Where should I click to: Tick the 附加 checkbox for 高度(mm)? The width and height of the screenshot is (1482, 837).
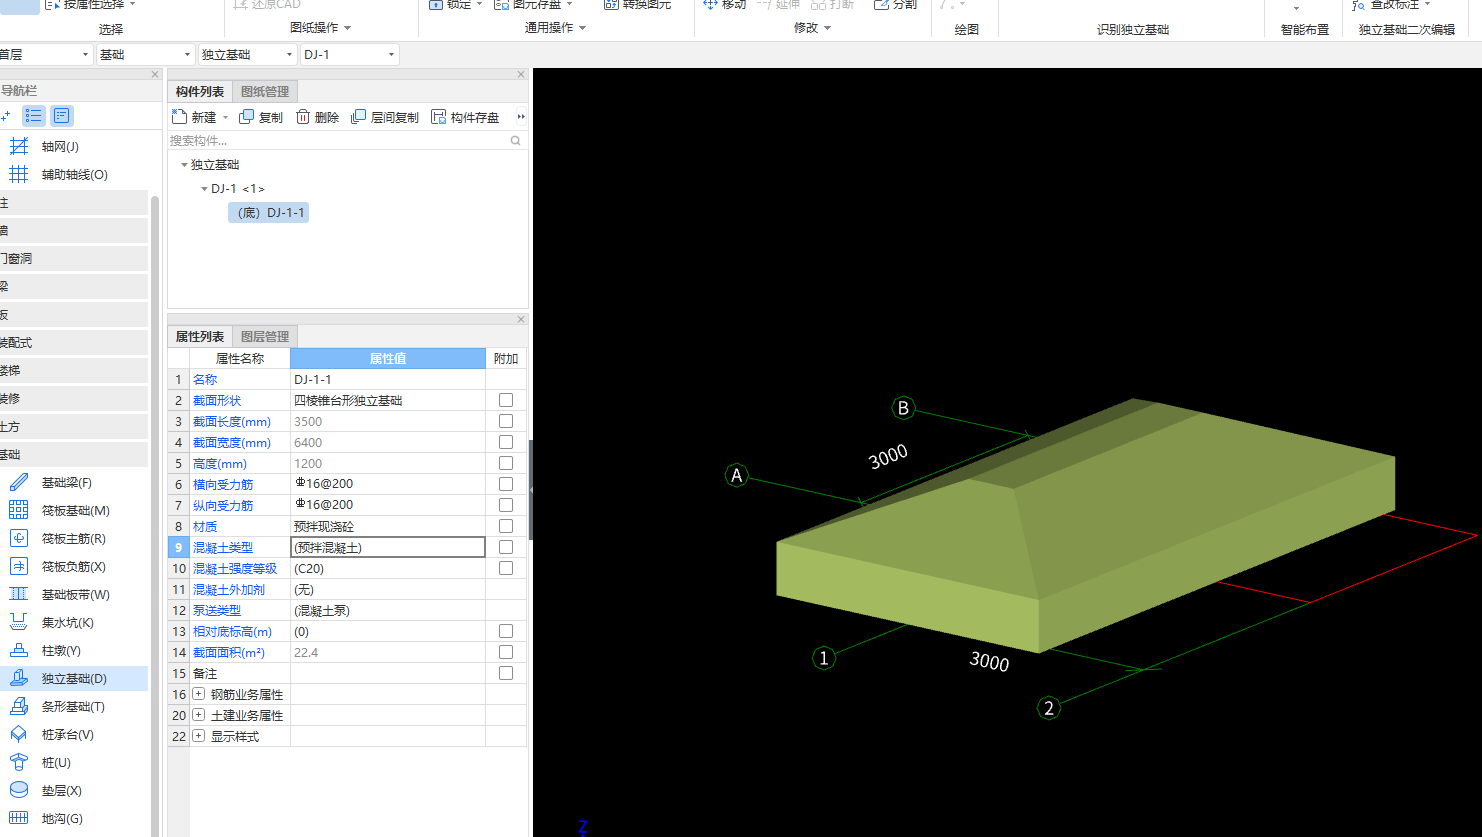(x=506, y=463)
